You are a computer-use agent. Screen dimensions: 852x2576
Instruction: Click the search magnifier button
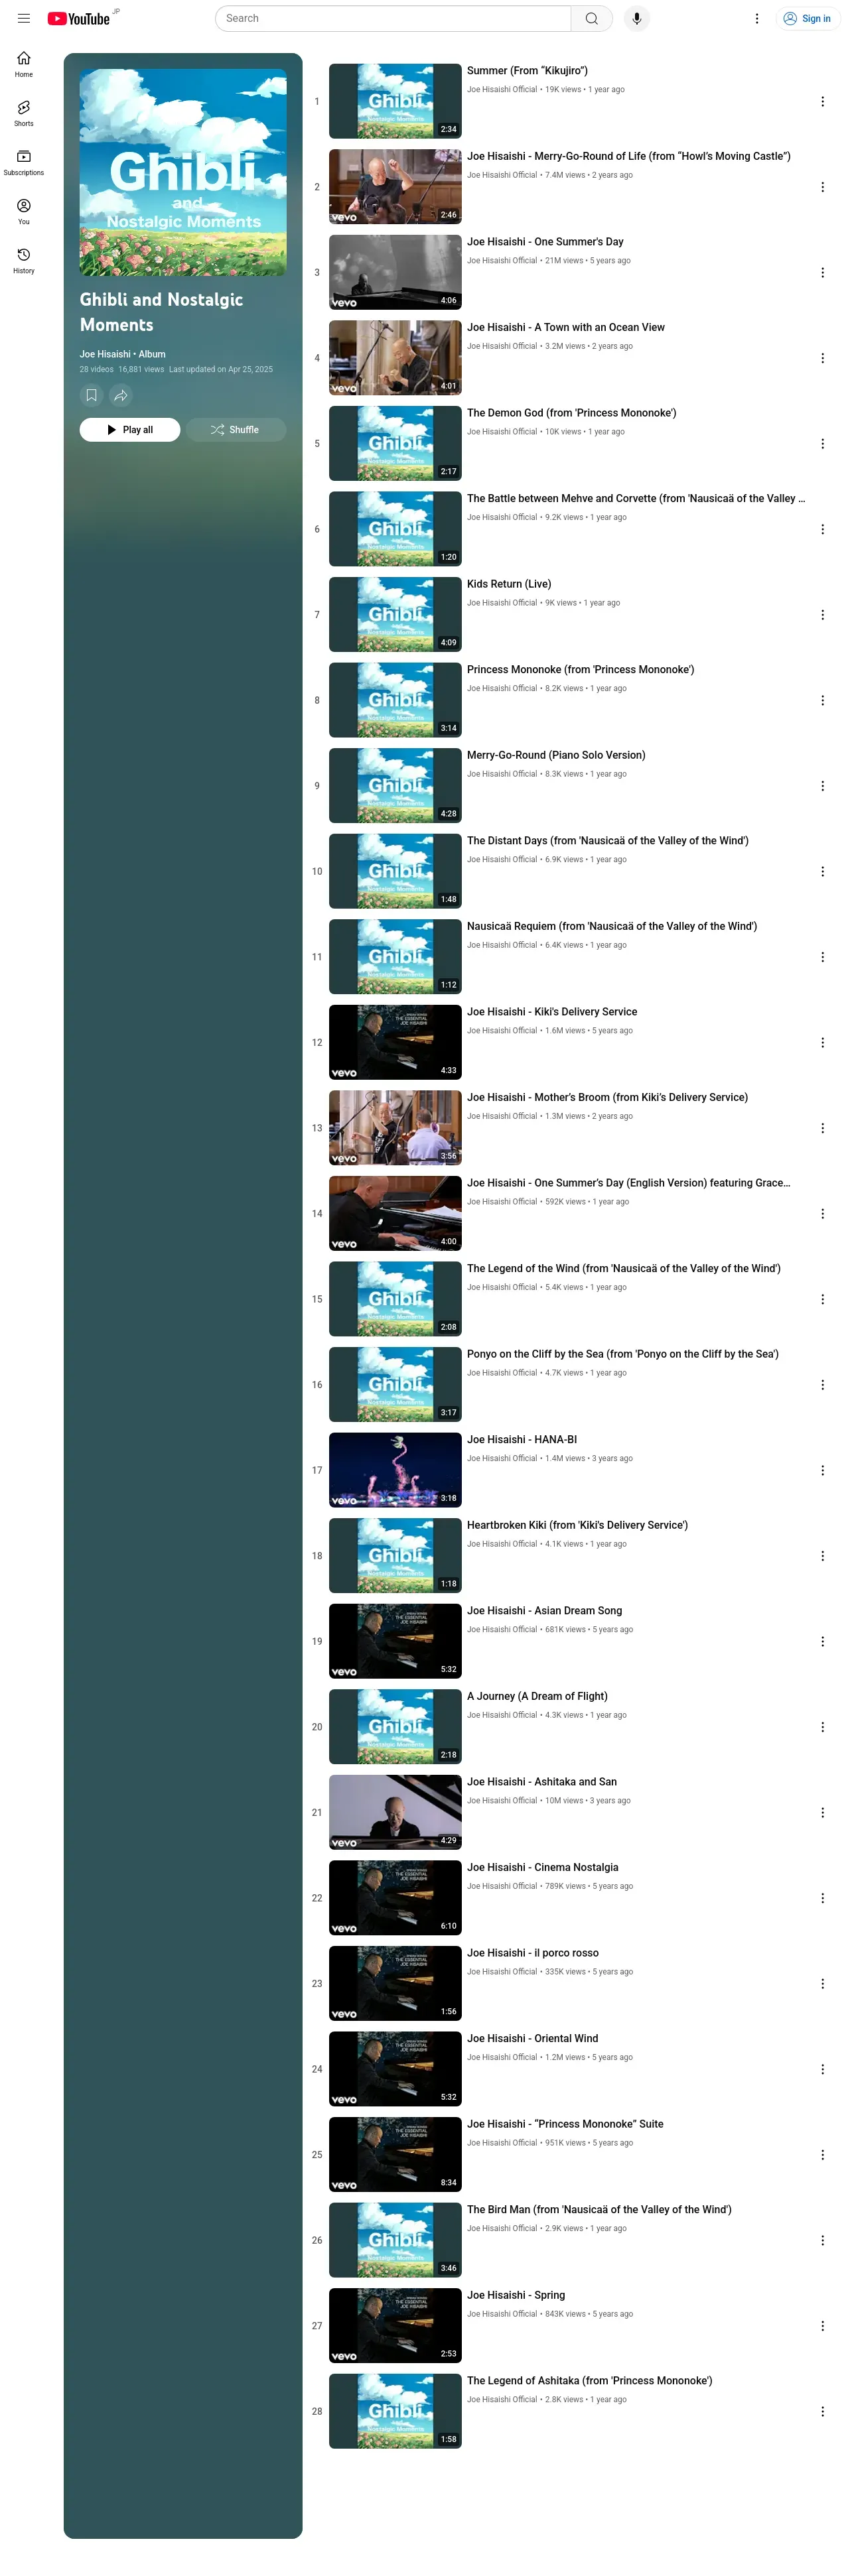tap(592, 18)
